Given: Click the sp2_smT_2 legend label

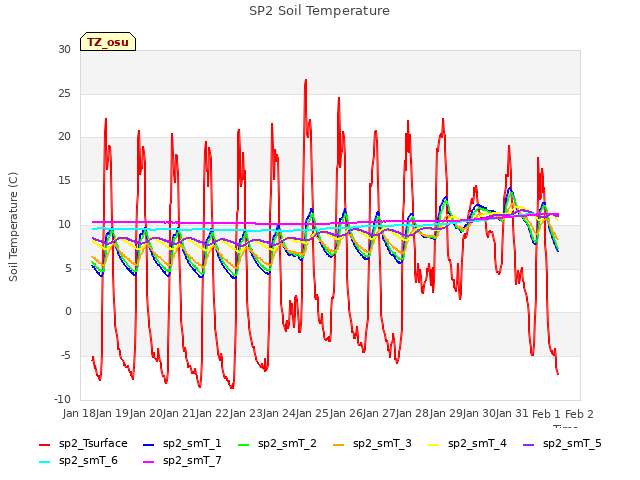Looking at the screenshot, I should 287,443.
